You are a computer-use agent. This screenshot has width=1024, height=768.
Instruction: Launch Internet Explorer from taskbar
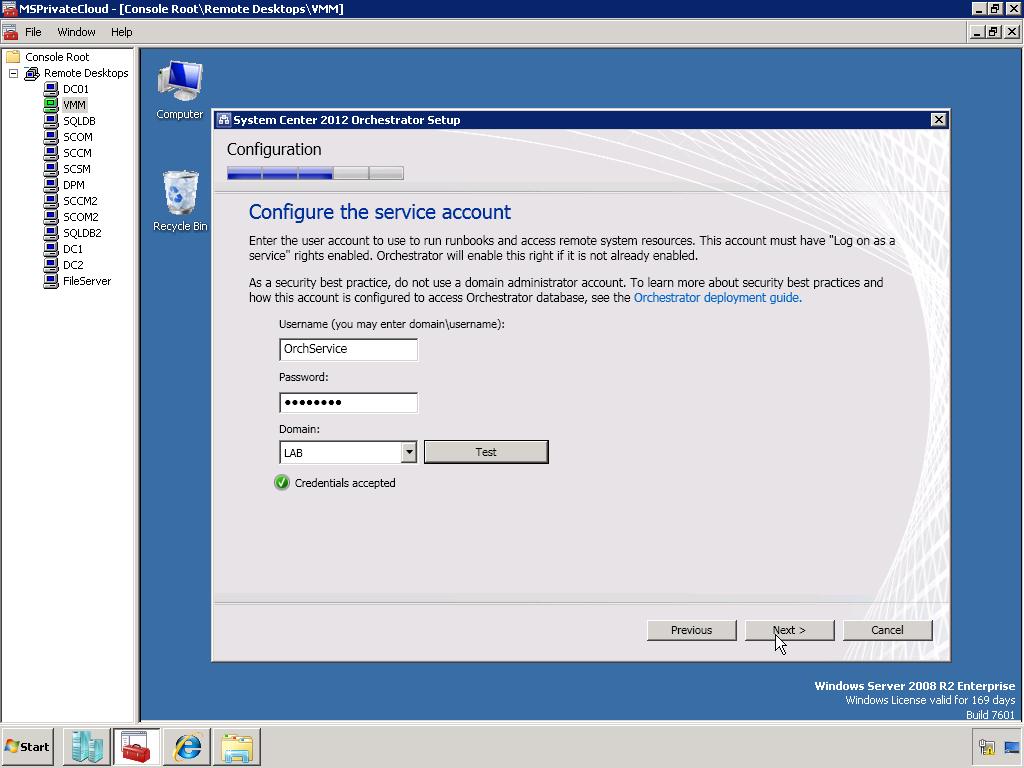click(187, 746)
